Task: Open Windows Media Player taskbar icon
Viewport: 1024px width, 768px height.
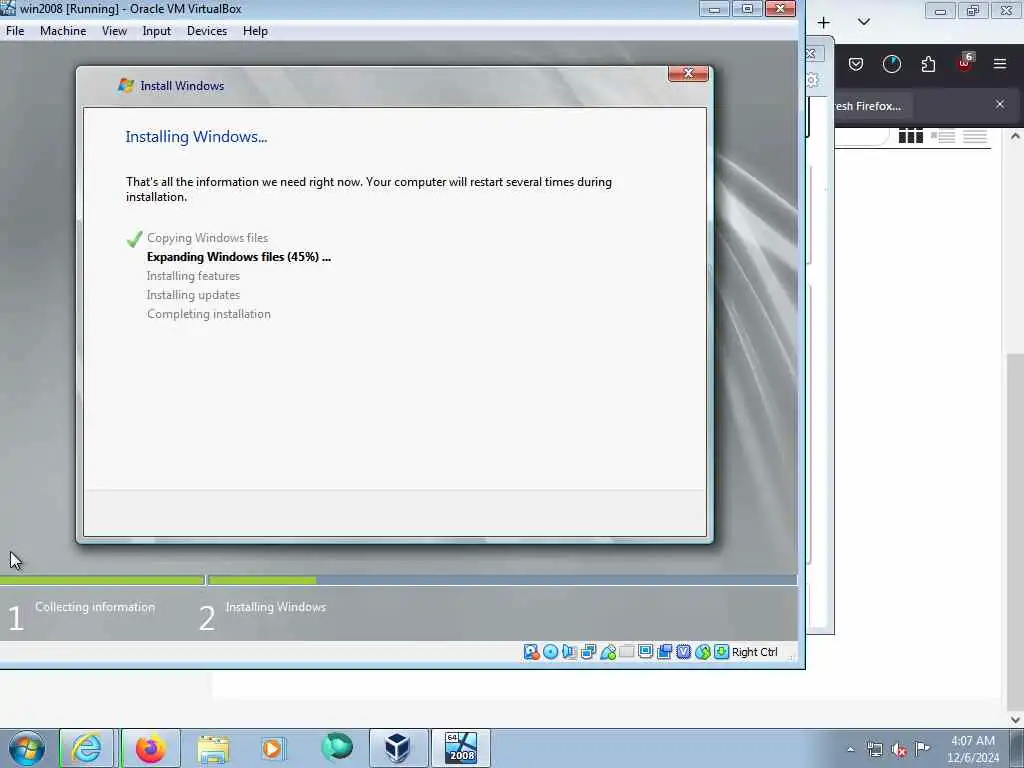Action: (x=273, y=748)
